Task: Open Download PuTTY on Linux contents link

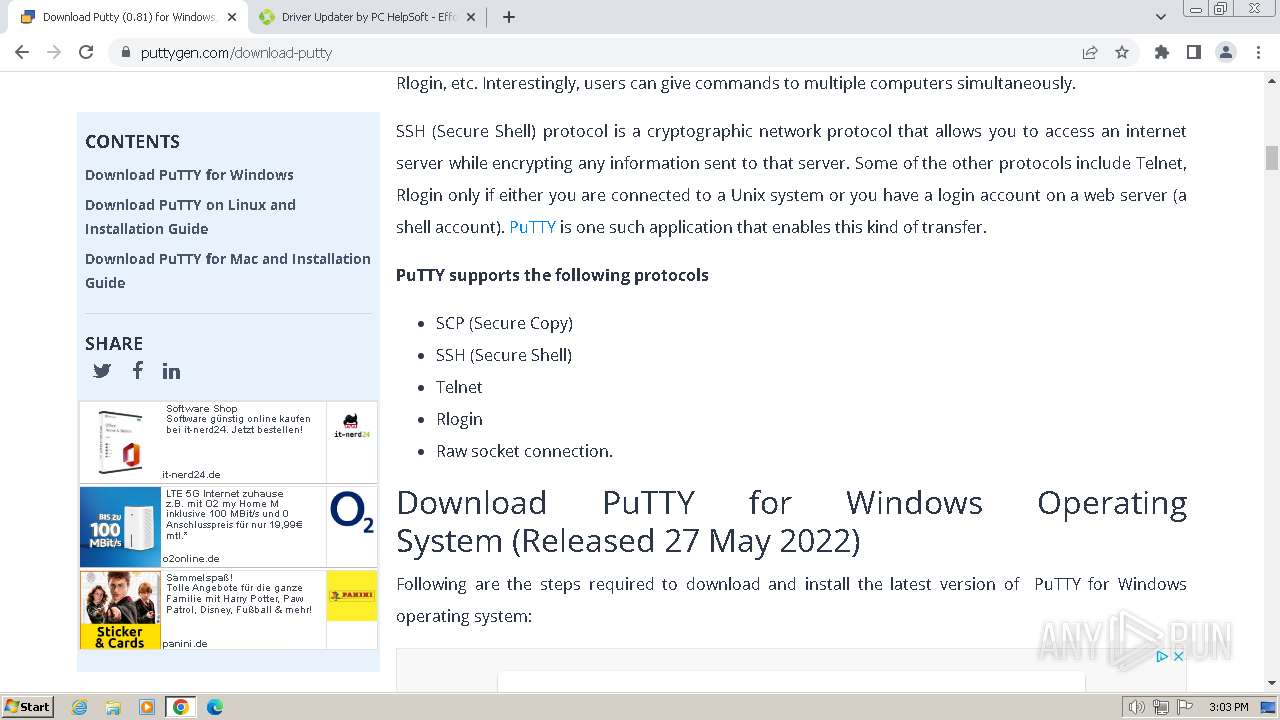Action: [x=190, y=217]
